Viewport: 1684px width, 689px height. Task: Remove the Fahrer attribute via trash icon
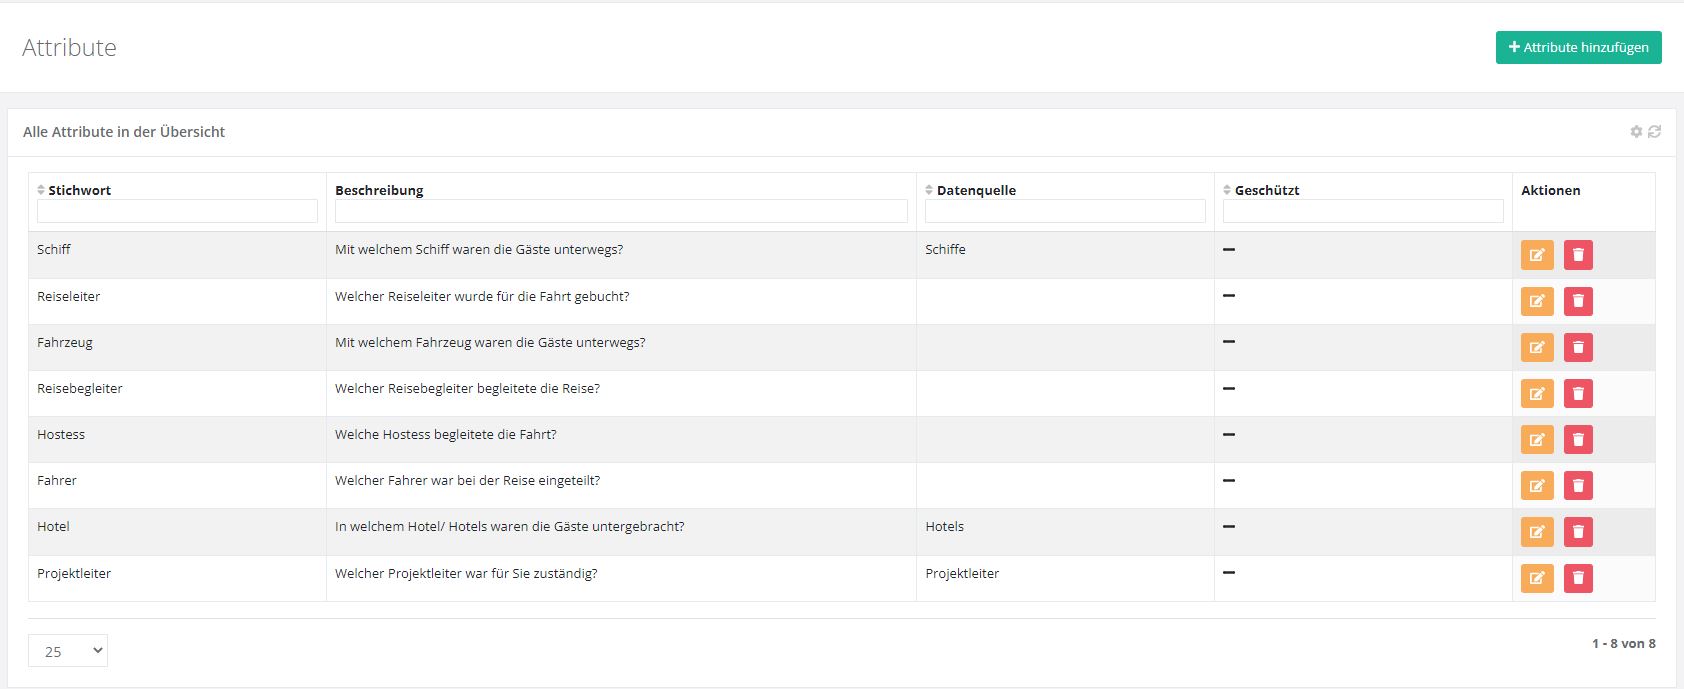[x=1578, y=486]
